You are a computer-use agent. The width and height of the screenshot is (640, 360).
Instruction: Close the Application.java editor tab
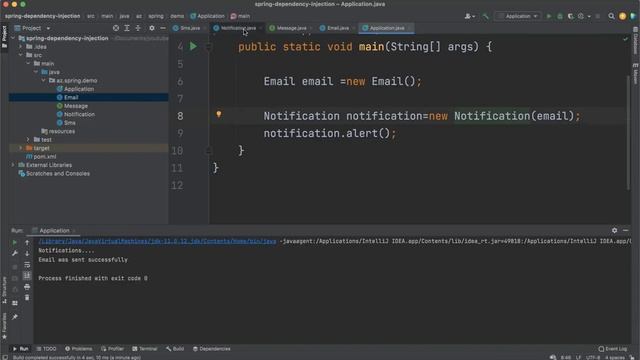tap(409, 28)
